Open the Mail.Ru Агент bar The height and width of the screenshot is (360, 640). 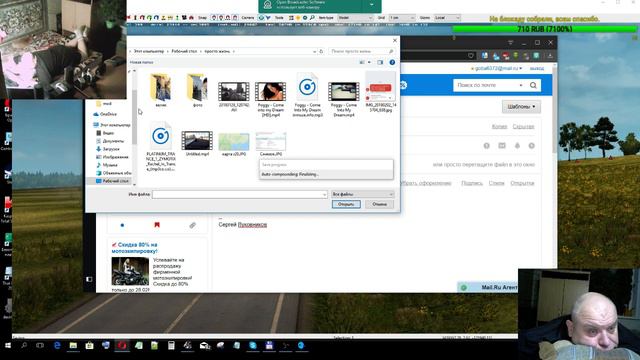(488, 287)
